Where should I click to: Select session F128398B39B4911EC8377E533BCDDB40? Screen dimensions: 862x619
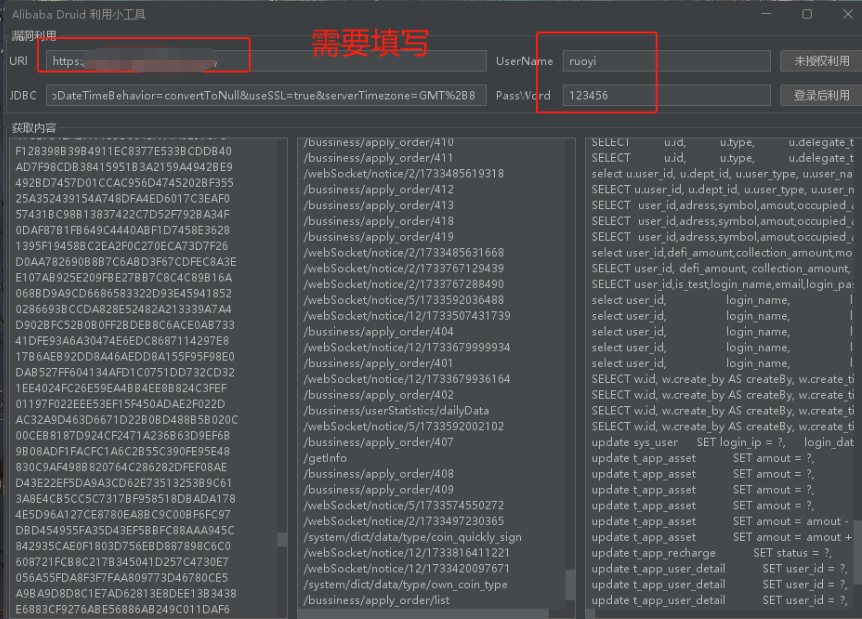click(x=124, y=151)
